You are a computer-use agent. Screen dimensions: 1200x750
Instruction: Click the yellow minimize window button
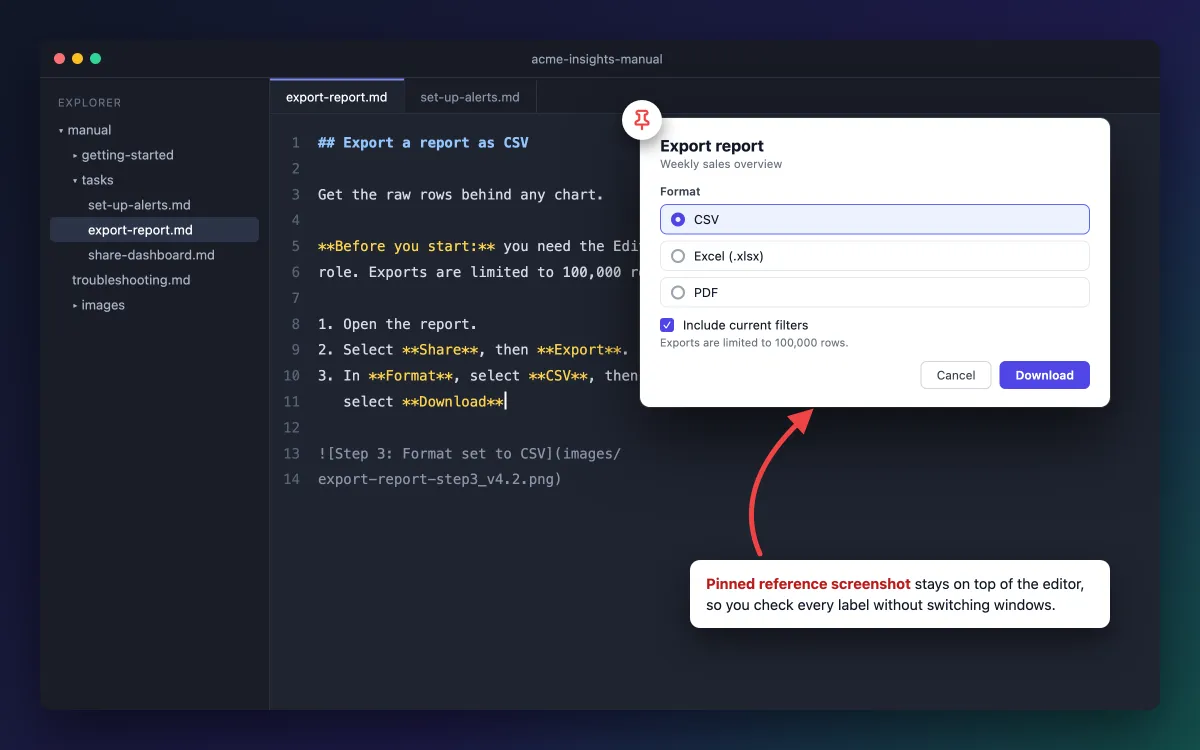(77, 59)
